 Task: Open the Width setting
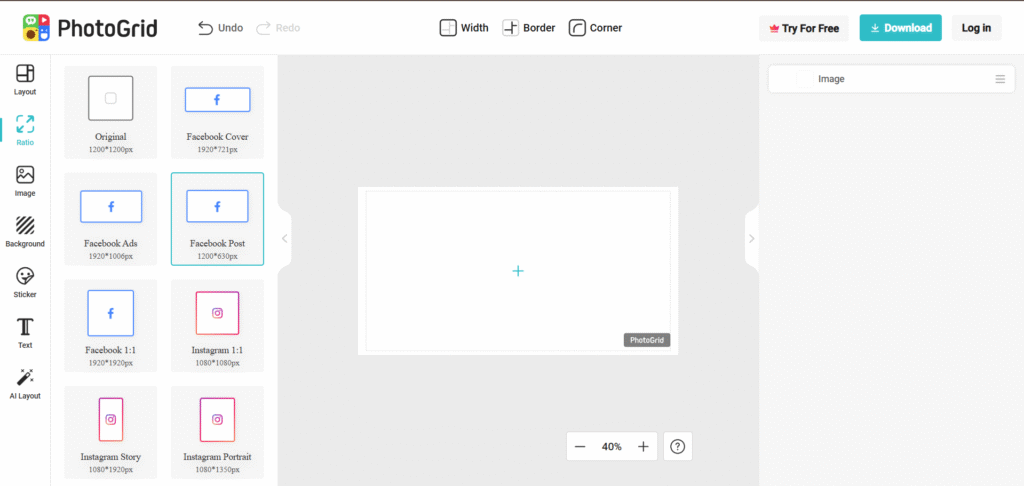(464, 28)
